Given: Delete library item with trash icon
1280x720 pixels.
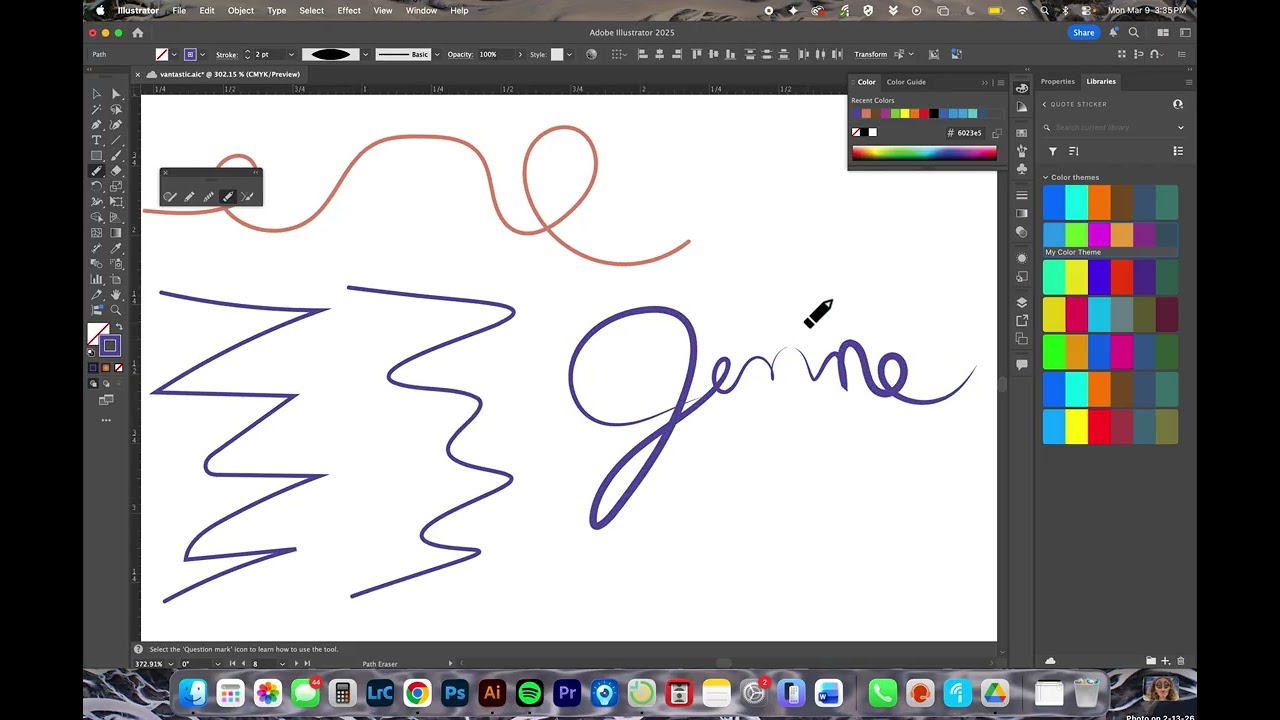Looking at the screenshot, I should [x=1181, y=661].
